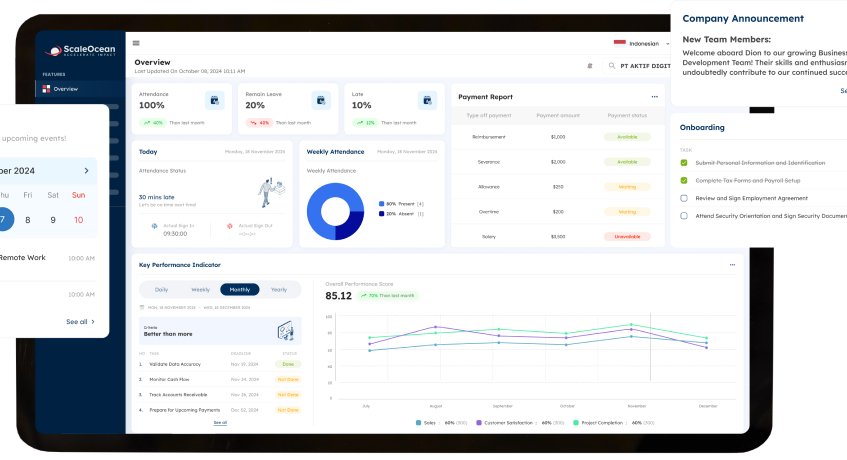Open Payment Report three-dot menu
Viewport: 847px width, 460px height.
[x=655, y=97]
